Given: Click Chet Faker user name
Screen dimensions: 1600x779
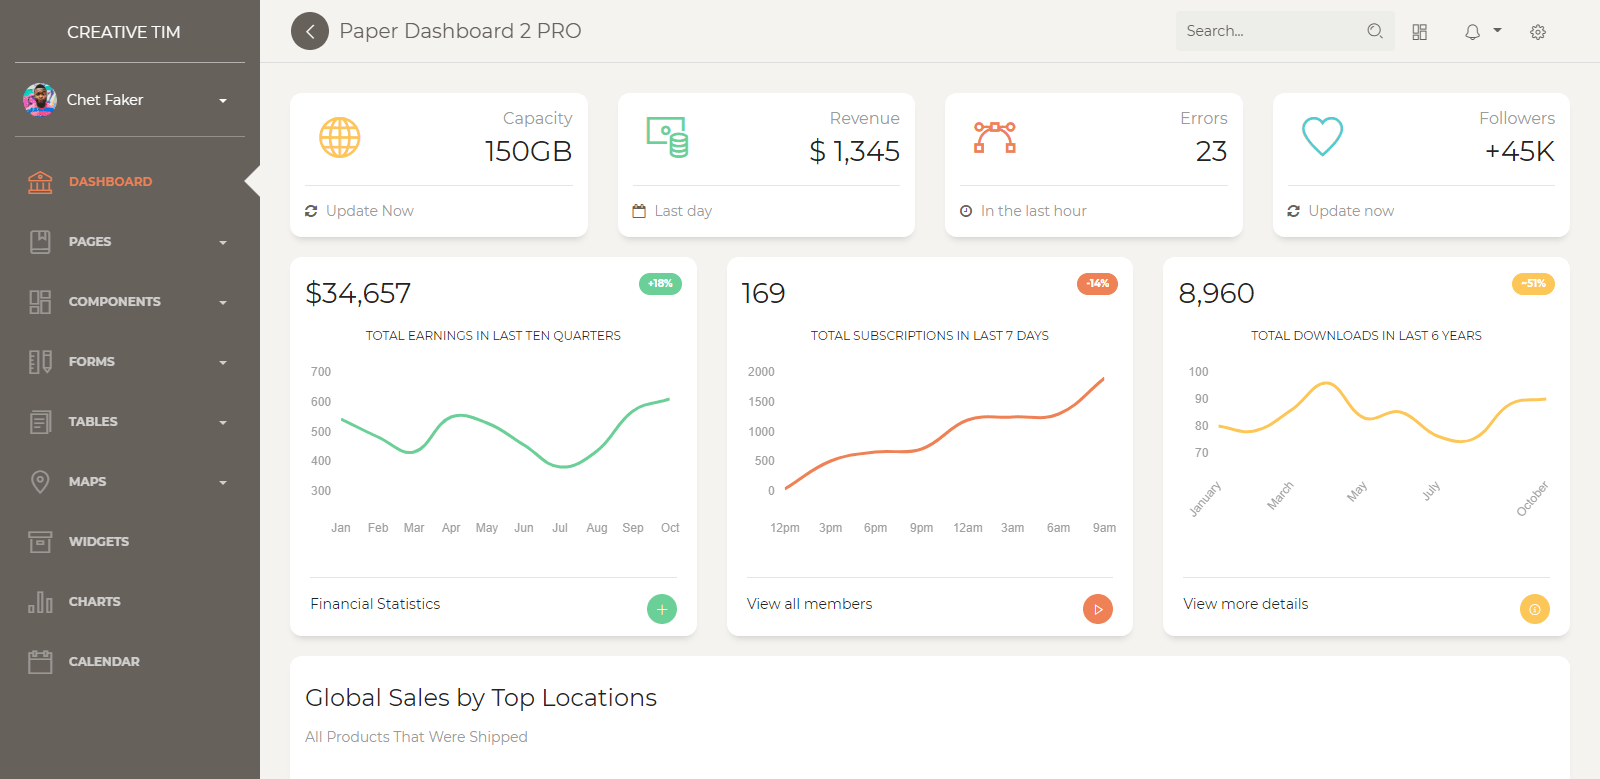Looking at the screenshot, I should 105,100.
